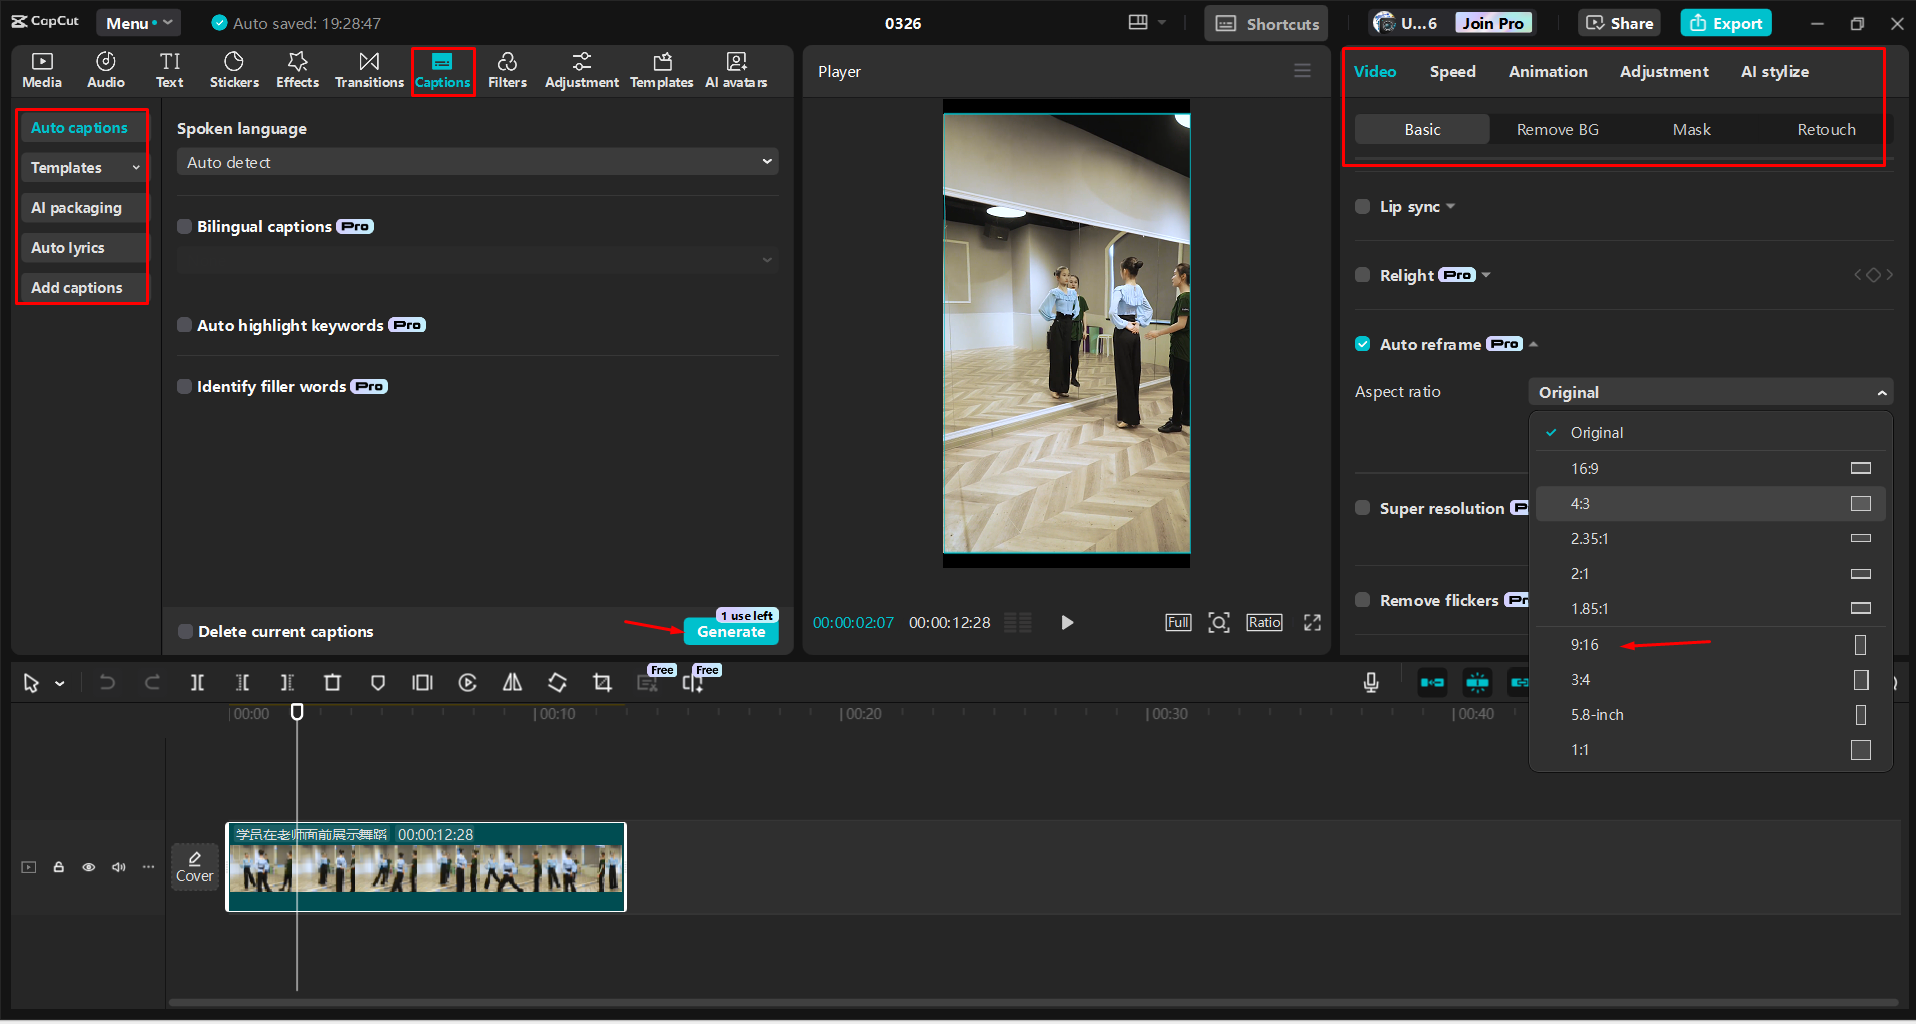The width and height of the screenshot is (1916, 1024).
Task: Open the Spoken language dropdown
Action: [477, 162]
